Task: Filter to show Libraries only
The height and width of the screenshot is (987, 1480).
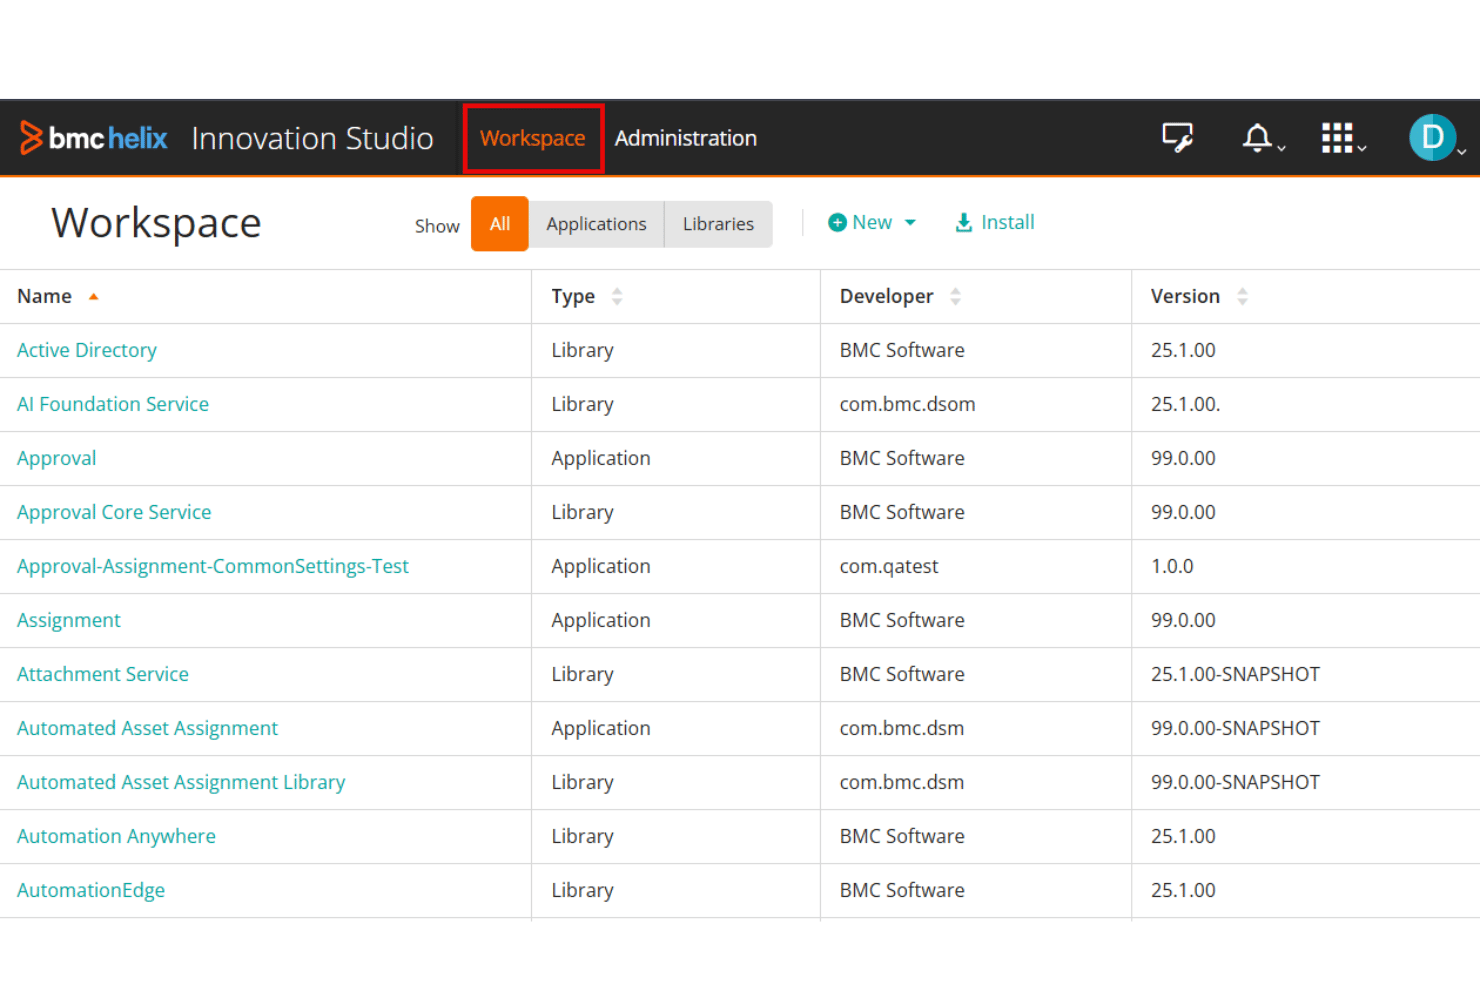Action: pyautogui.click(x=718, y=224)
